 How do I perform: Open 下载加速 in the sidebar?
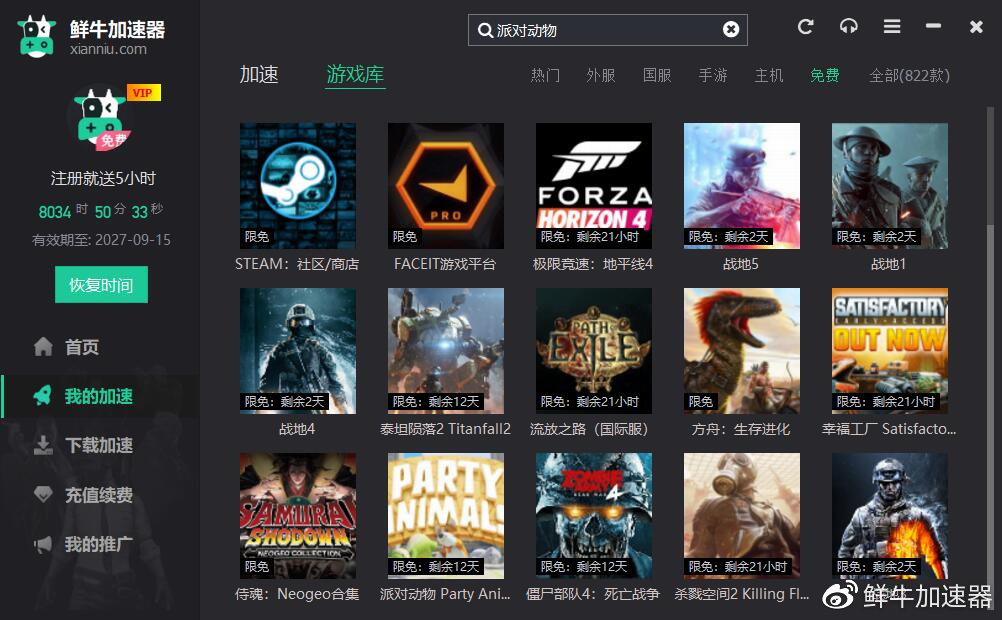coord(100,445)
